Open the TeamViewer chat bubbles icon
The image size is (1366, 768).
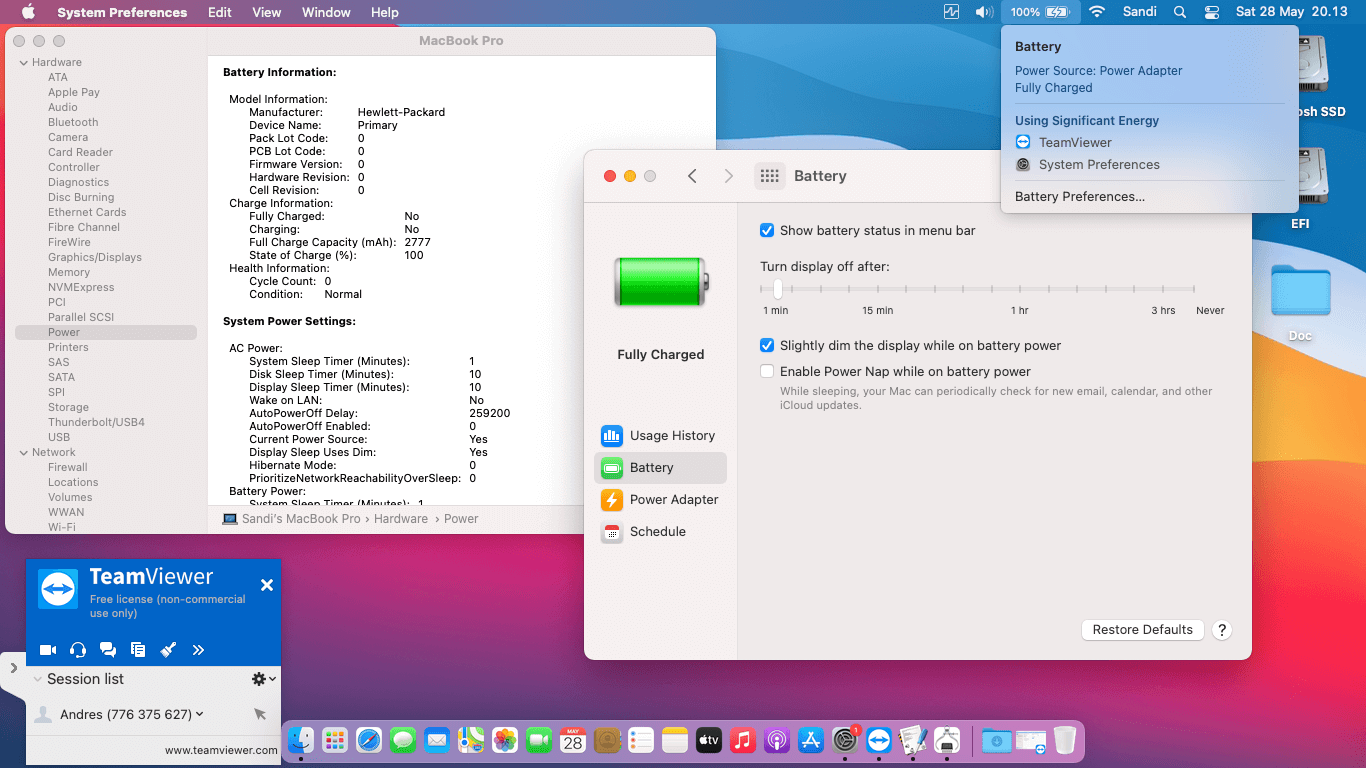[108, 650]
